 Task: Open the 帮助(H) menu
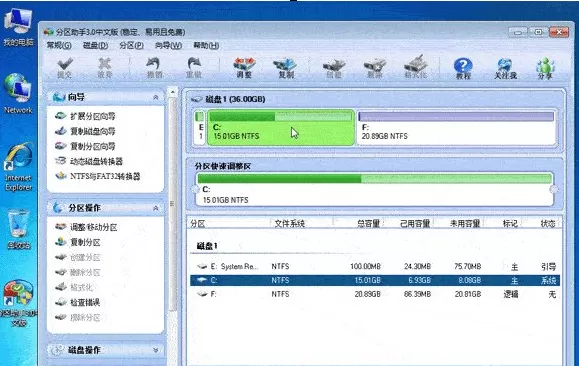206,45
